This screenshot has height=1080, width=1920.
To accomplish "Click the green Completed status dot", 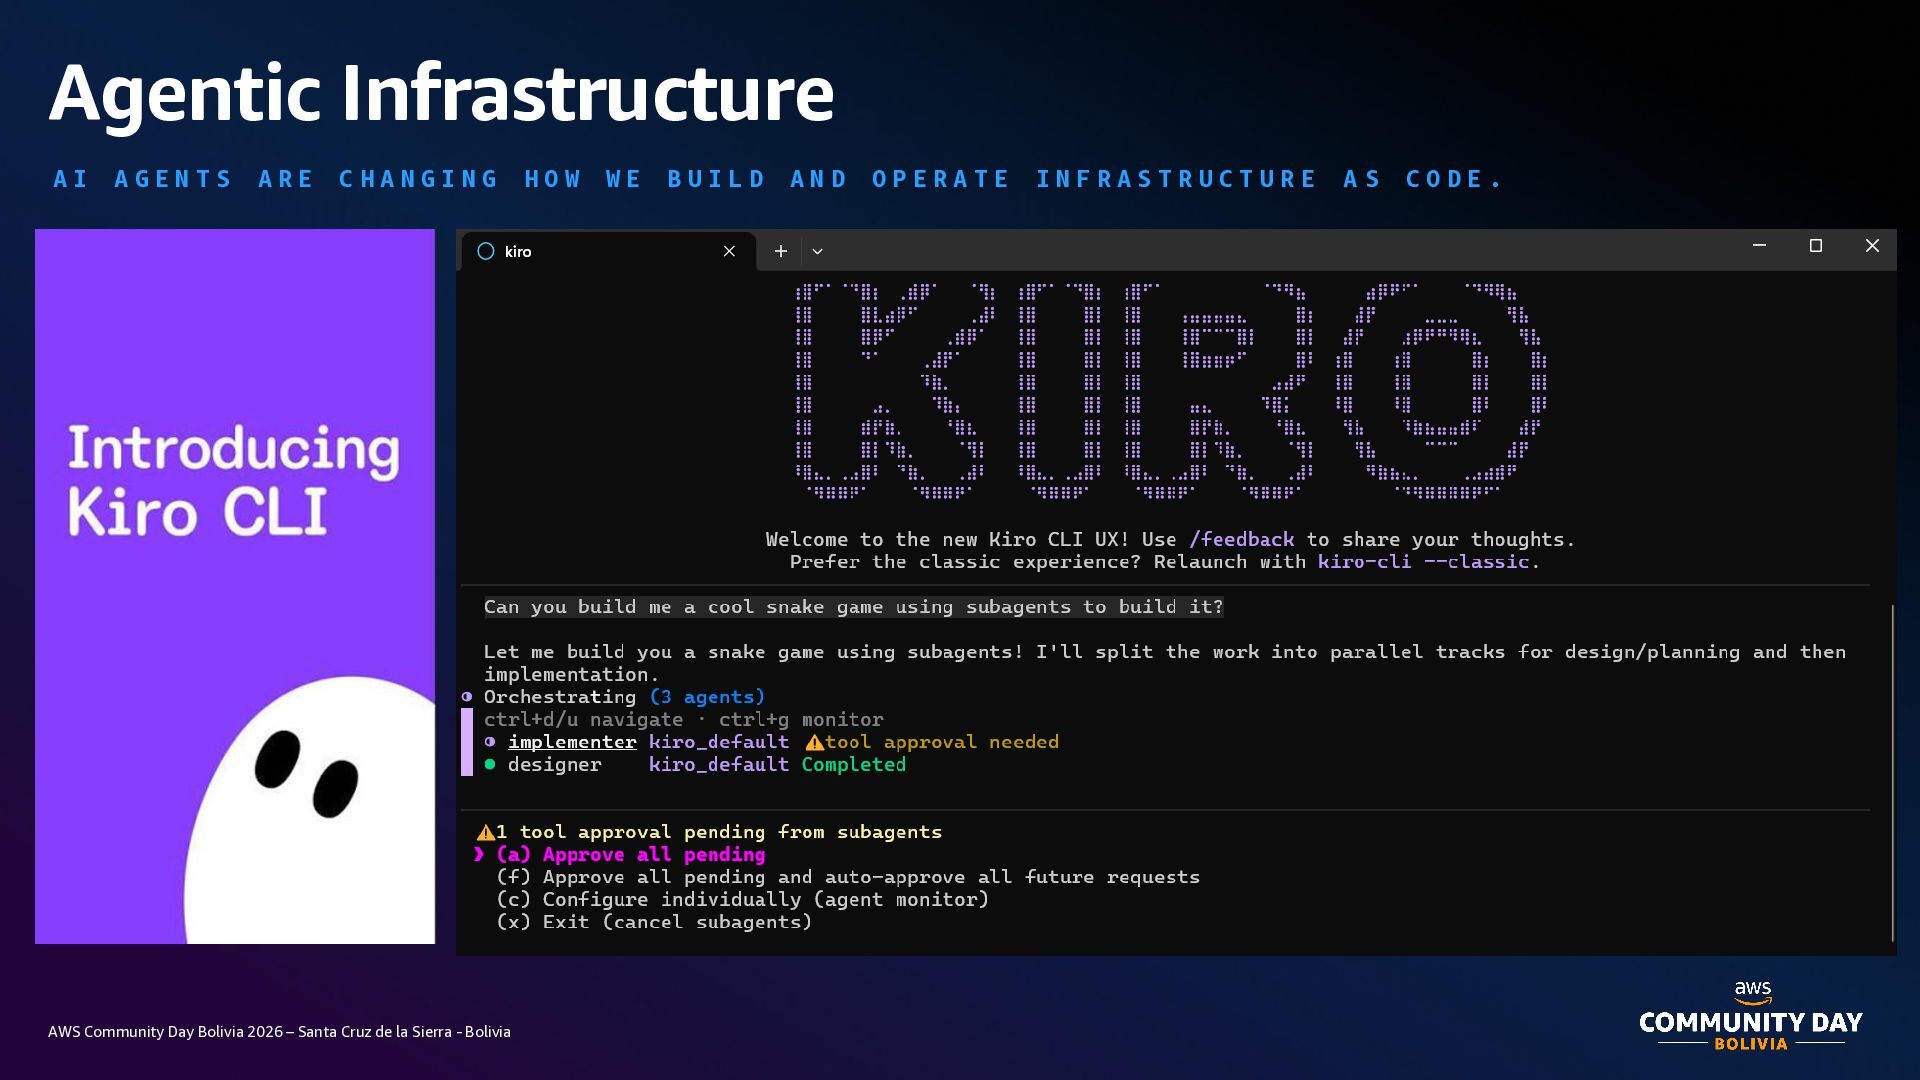I will [490, 765].
